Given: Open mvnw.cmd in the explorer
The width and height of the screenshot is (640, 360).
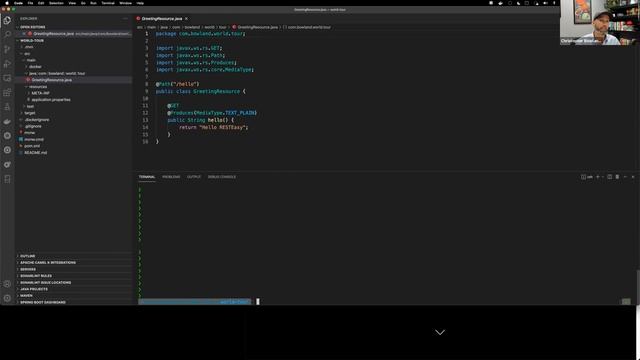Looking at the screenshot, I should [x=34, y=139].
